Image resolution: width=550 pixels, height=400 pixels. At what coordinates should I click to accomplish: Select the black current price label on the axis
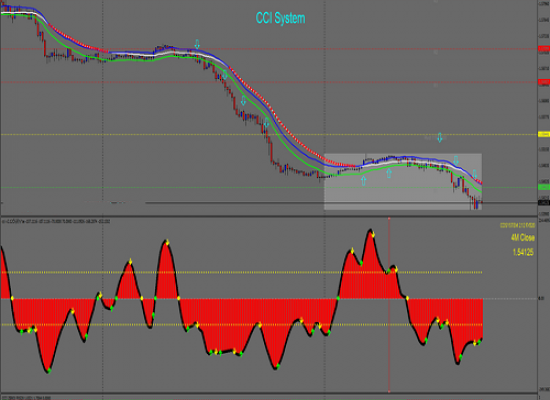tap(544, 203)
